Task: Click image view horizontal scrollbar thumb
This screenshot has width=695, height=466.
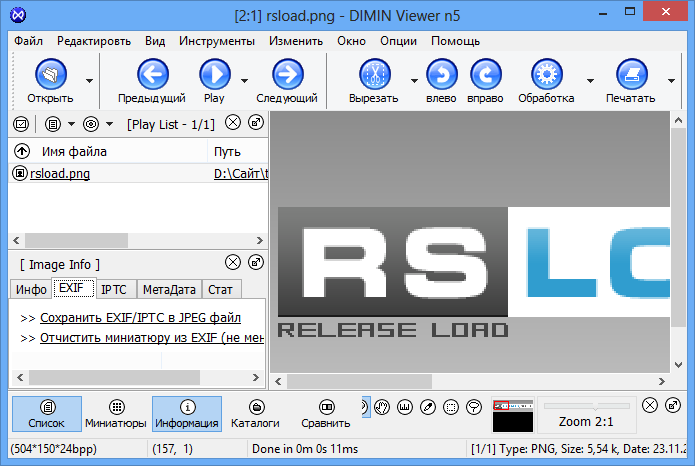Action: click(359, 381)
